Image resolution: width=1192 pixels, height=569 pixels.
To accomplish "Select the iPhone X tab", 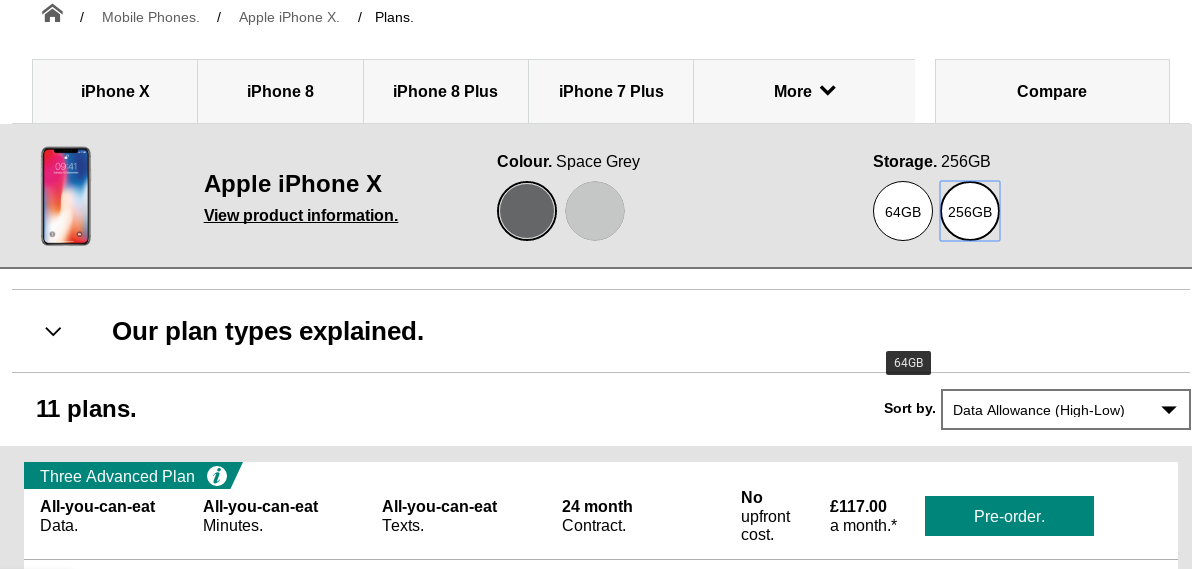I will pyautogui.click(x=115, y=91).
